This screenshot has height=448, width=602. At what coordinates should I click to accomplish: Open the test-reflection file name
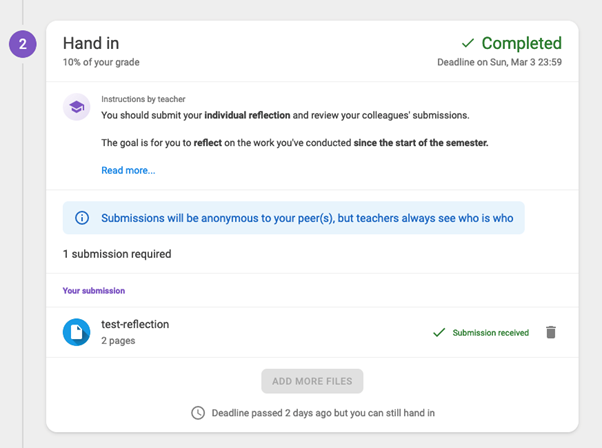[x=135, y=324]
